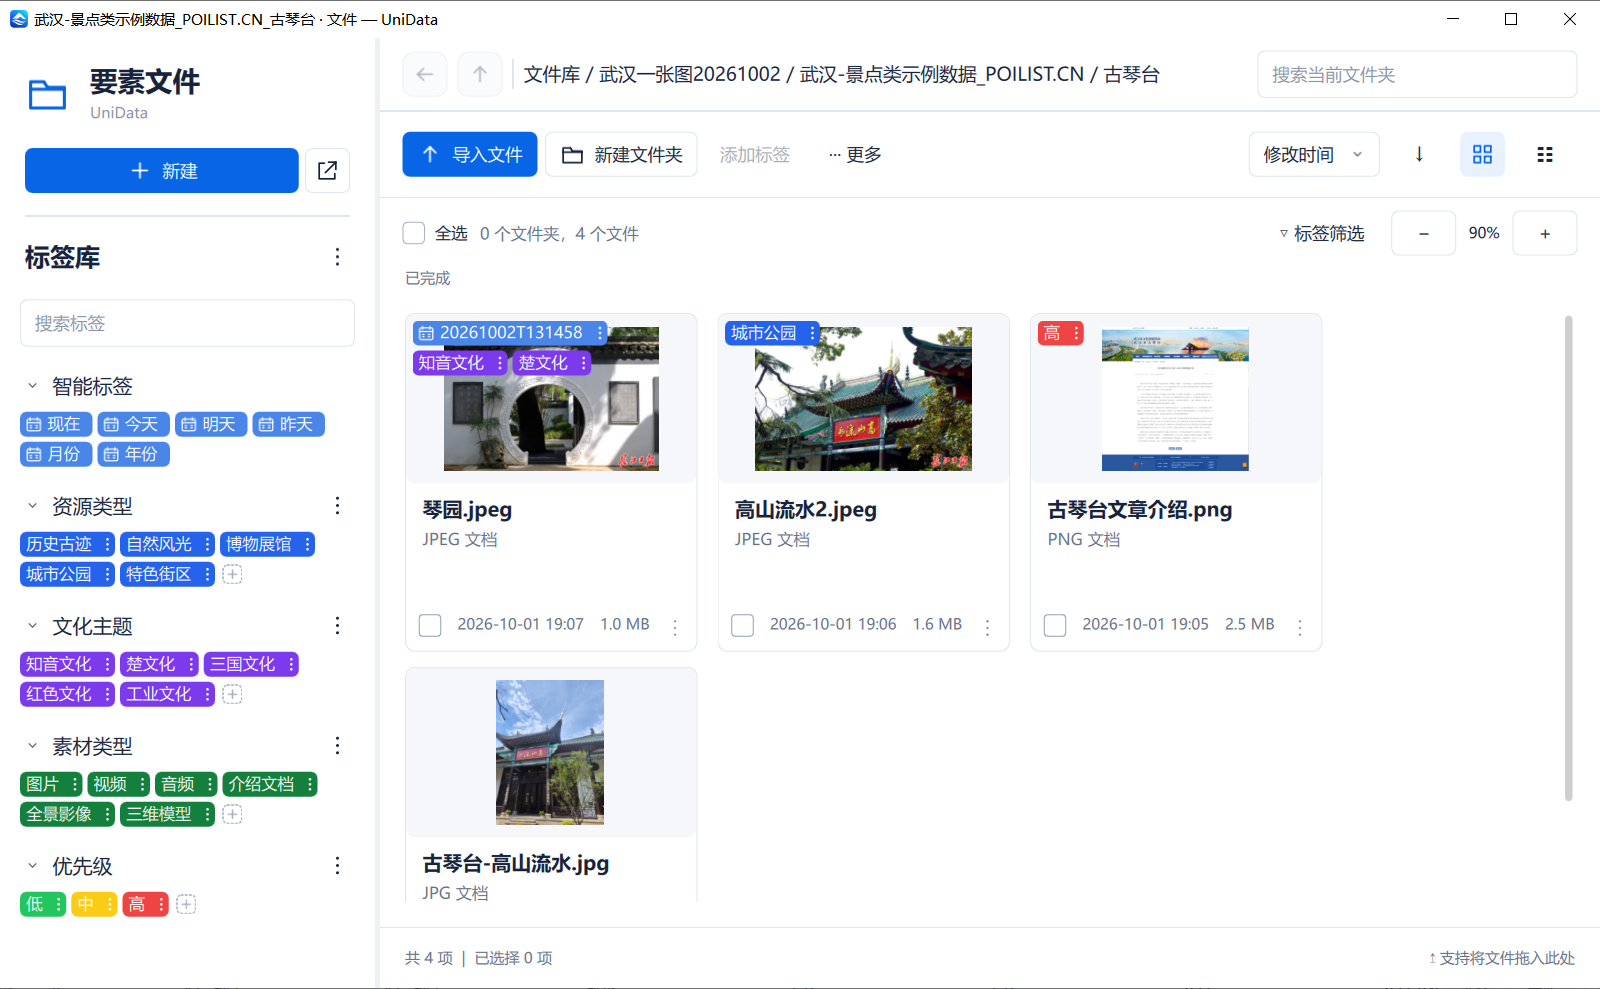Click the 导入文件 button
1600x989 pixels.
tap(470, 154)
